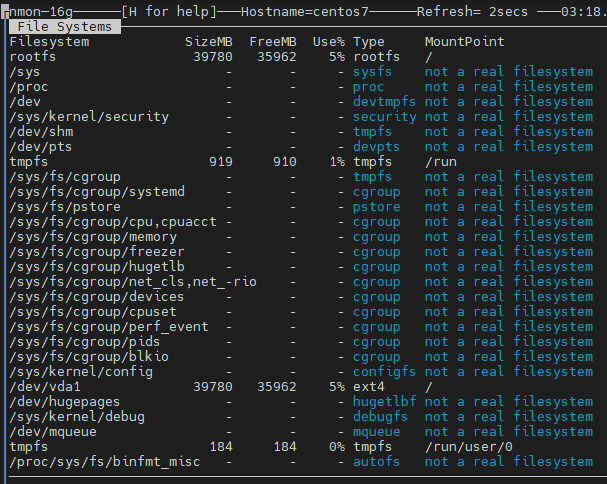
Task: Click the Use% column header
Action: click(x=328, y=42)
